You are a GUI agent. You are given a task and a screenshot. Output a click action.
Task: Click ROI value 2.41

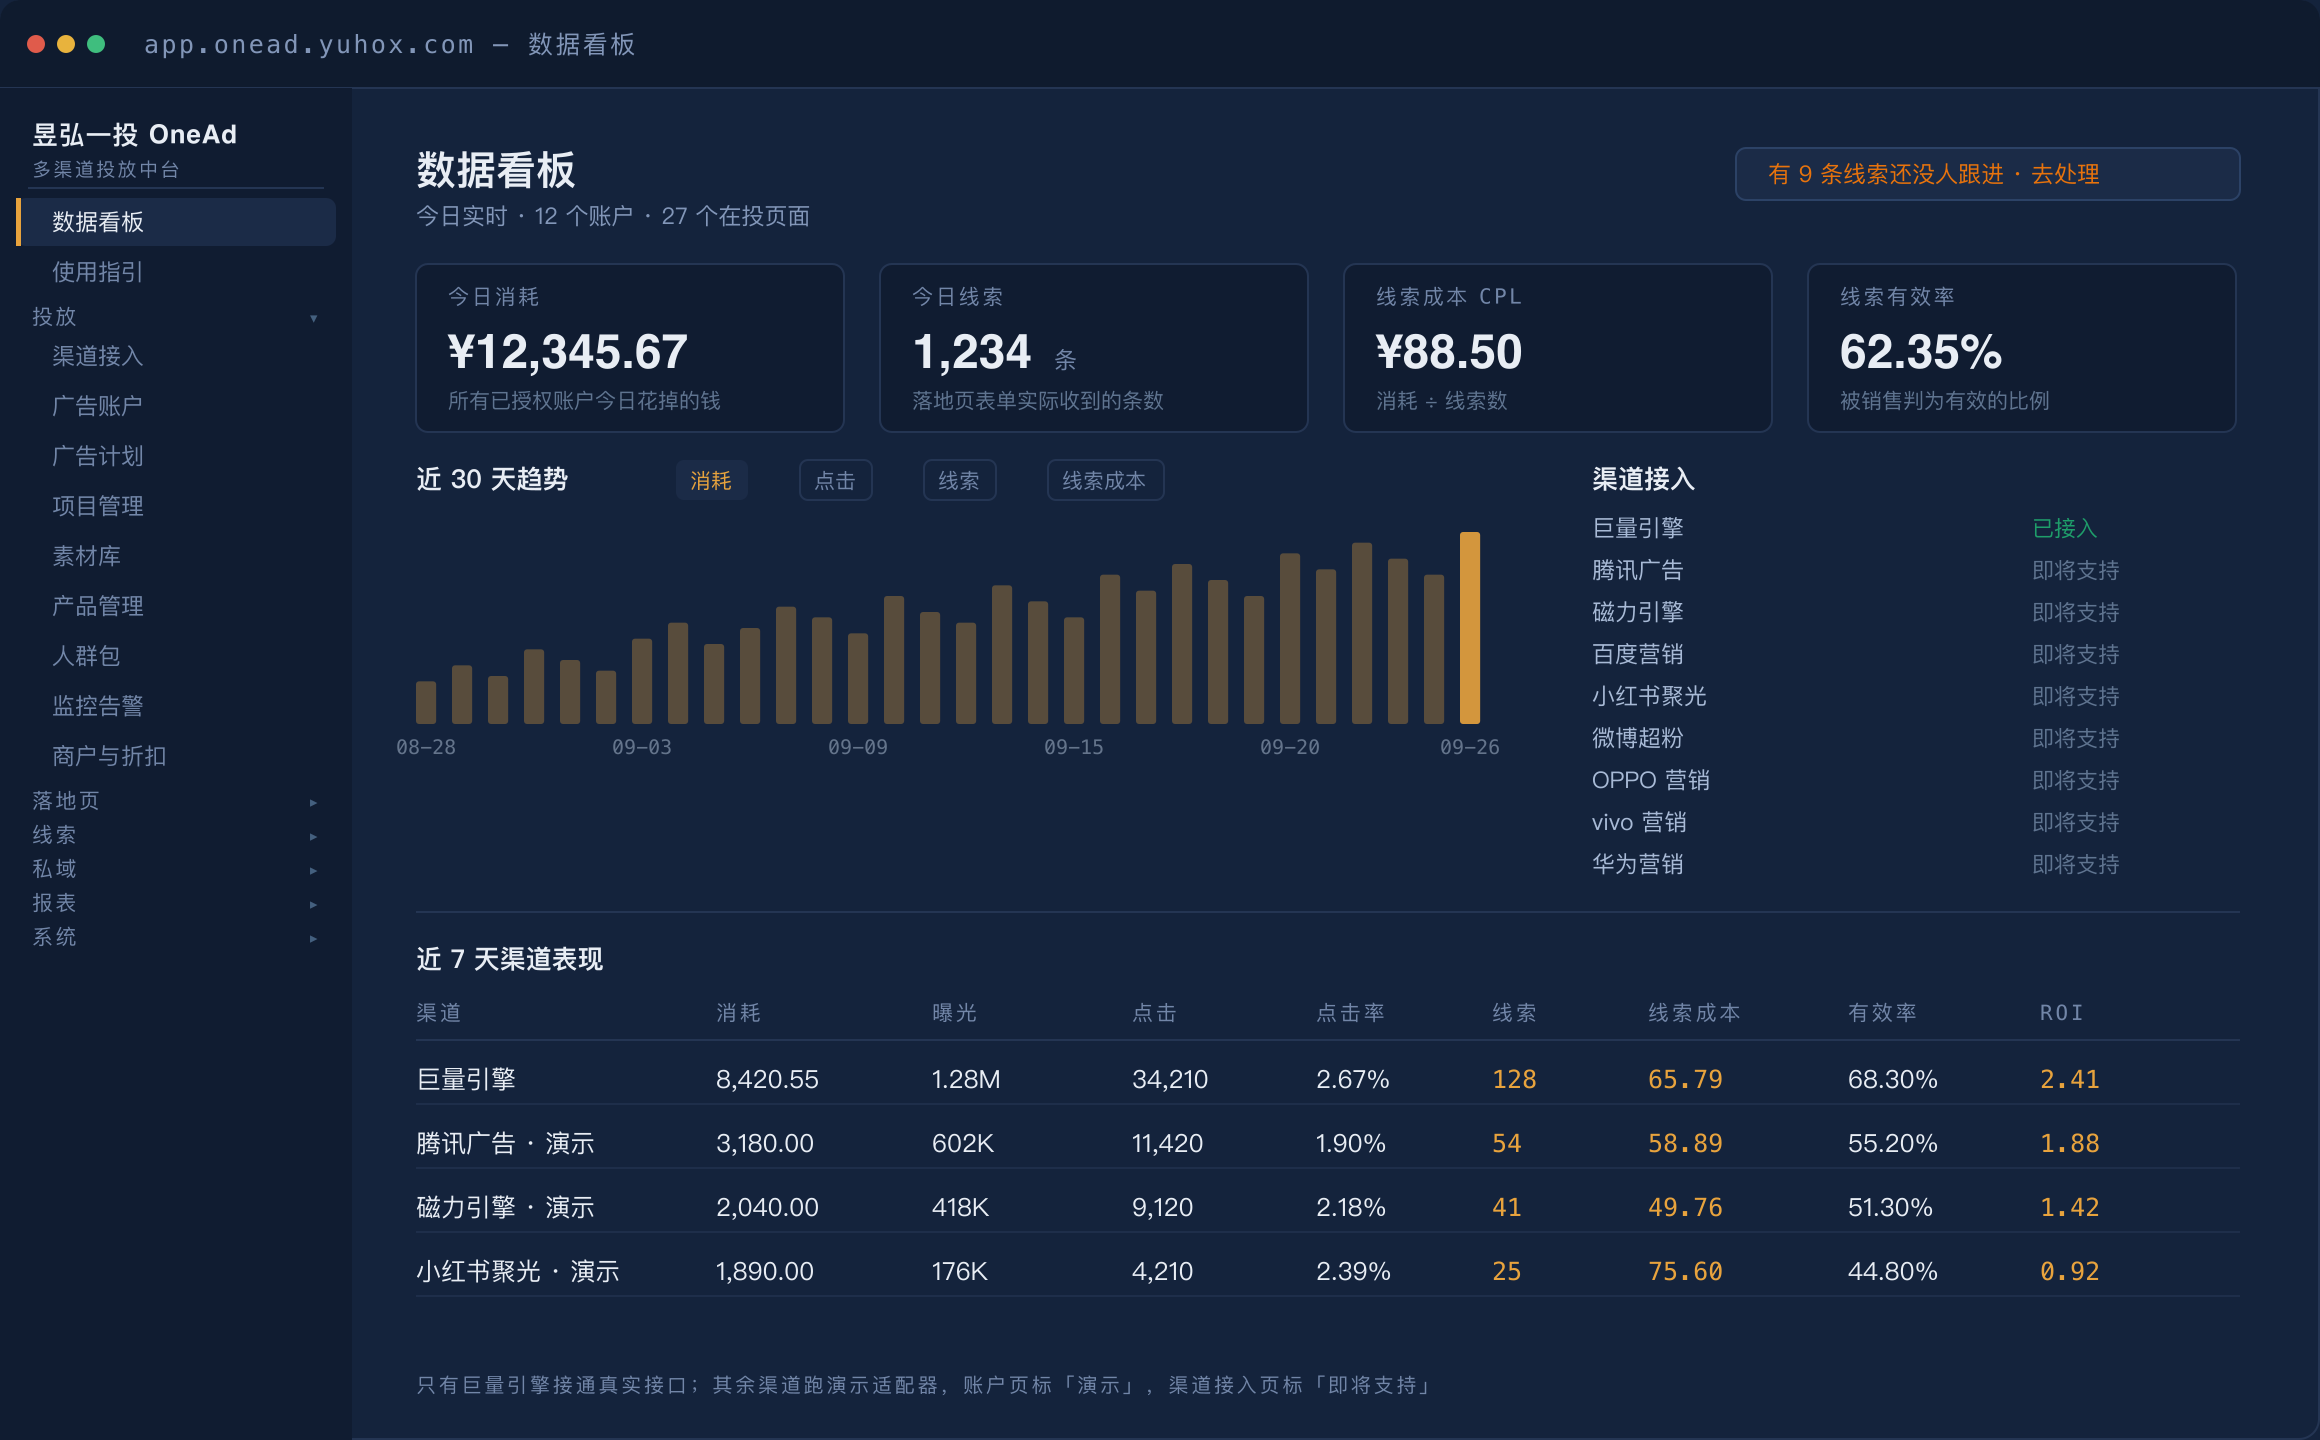[2069, 1079]
